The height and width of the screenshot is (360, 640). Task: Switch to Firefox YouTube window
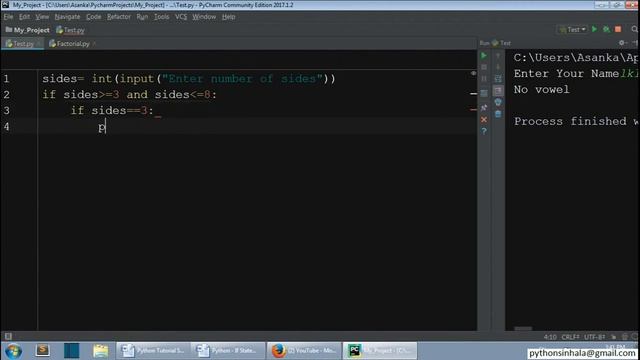coord(304,351)
